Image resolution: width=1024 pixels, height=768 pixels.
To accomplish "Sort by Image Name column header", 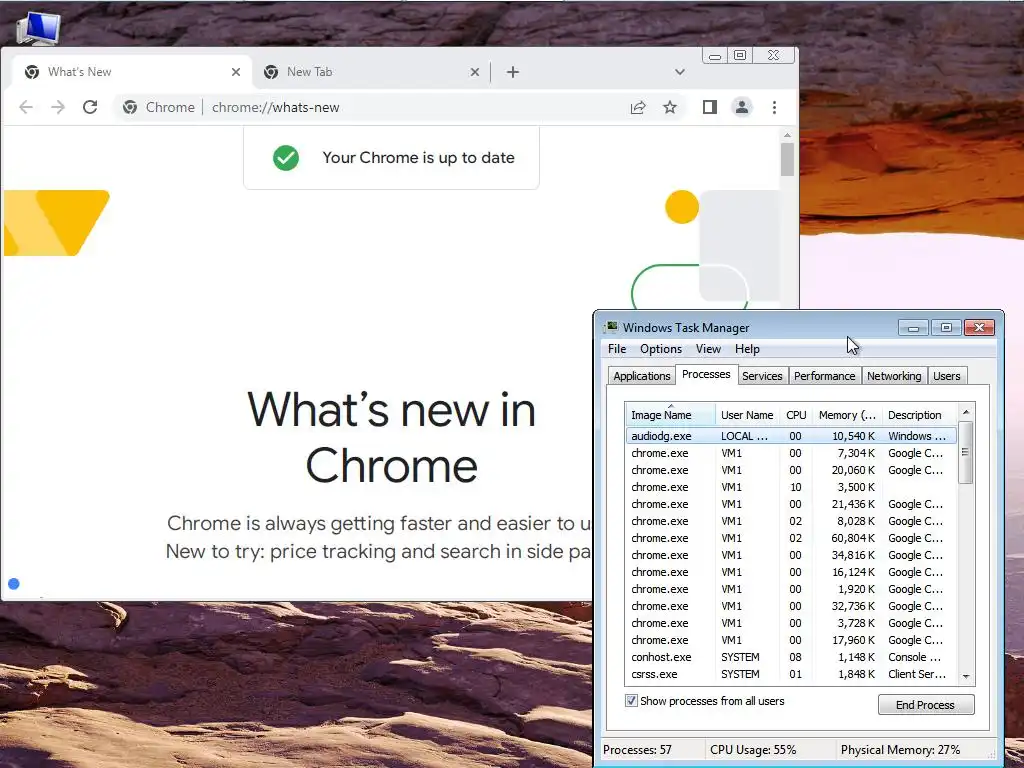I will point(670,415).
